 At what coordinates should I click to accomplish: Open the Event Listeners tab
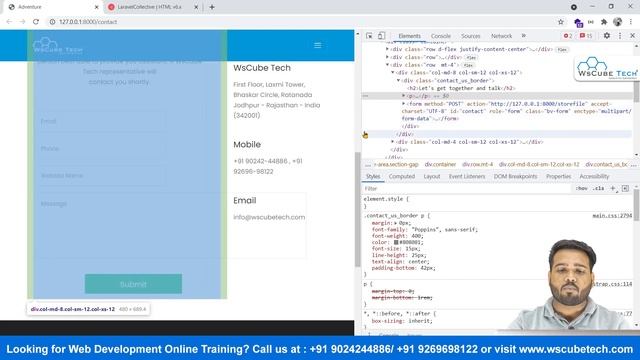click(x=467, y=176)
